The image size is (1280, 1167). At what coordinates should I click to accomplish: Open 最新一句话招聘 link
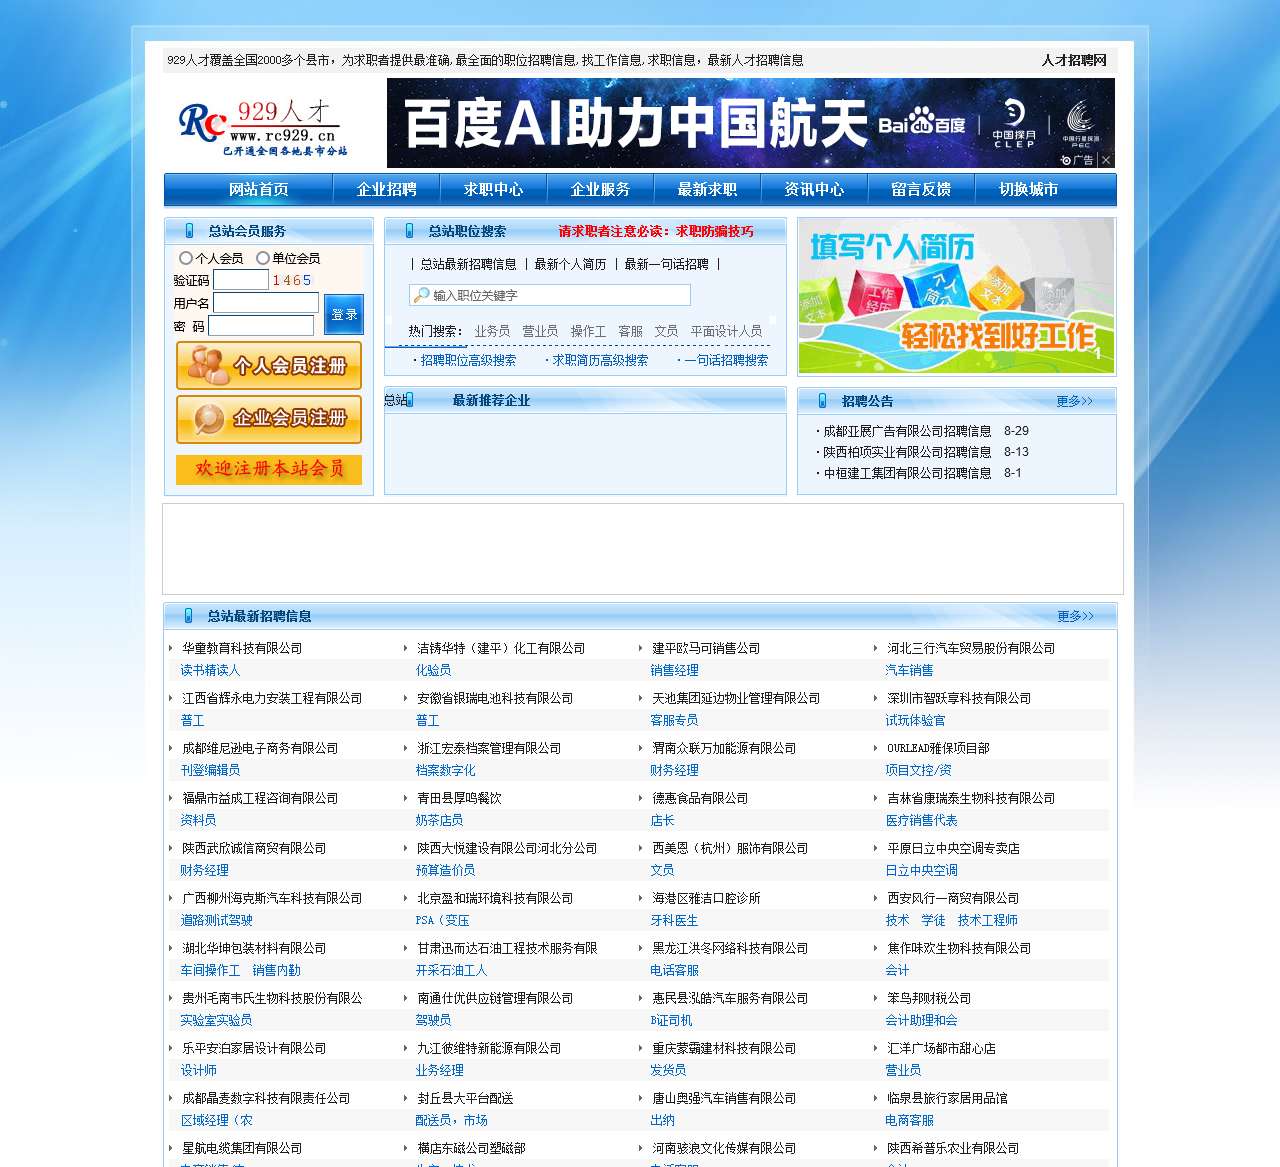(666, 264)
